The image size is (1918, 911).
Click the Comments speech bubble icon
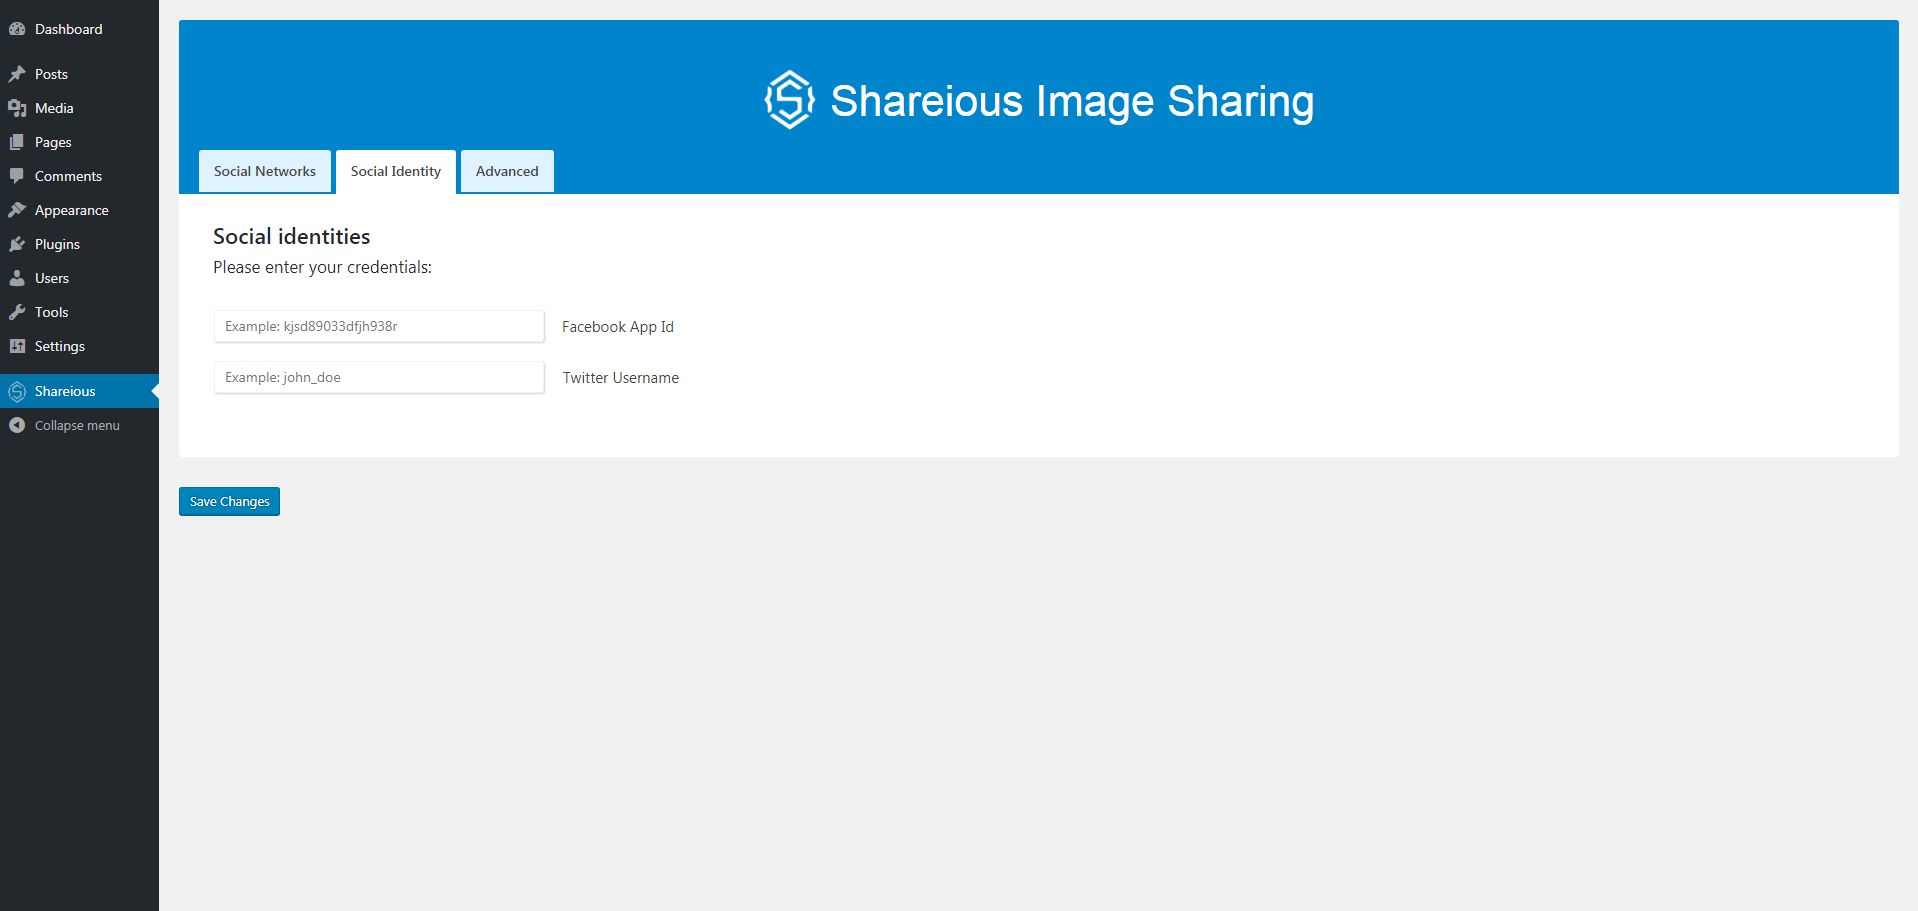[17, 176]
